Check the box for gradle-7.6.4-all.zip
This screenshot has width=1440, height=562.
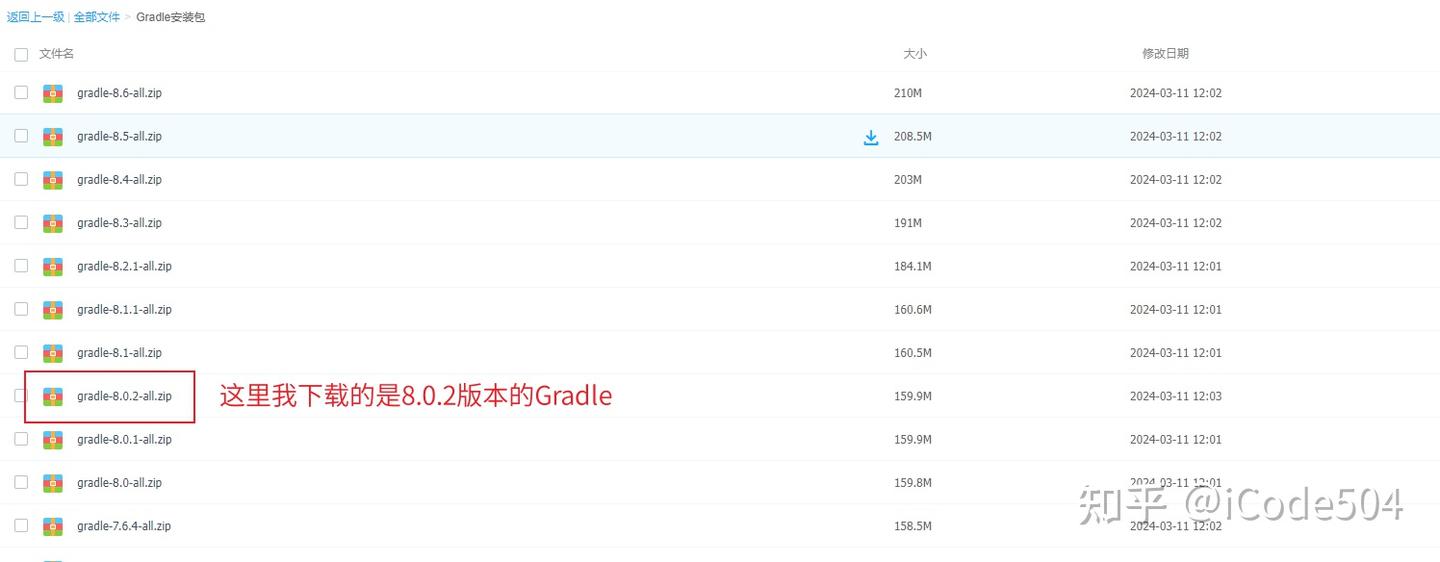[x=21, y=525]
